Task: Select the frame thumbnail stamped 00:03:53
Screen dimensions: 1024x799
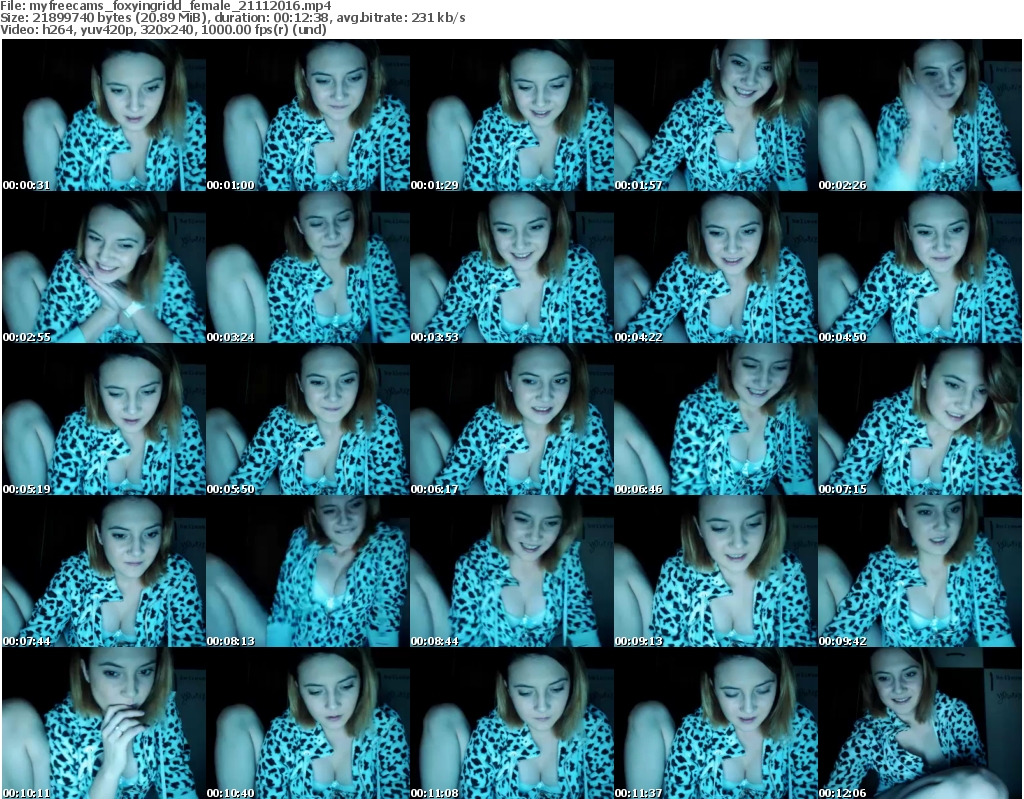Action: click(511, 267)
